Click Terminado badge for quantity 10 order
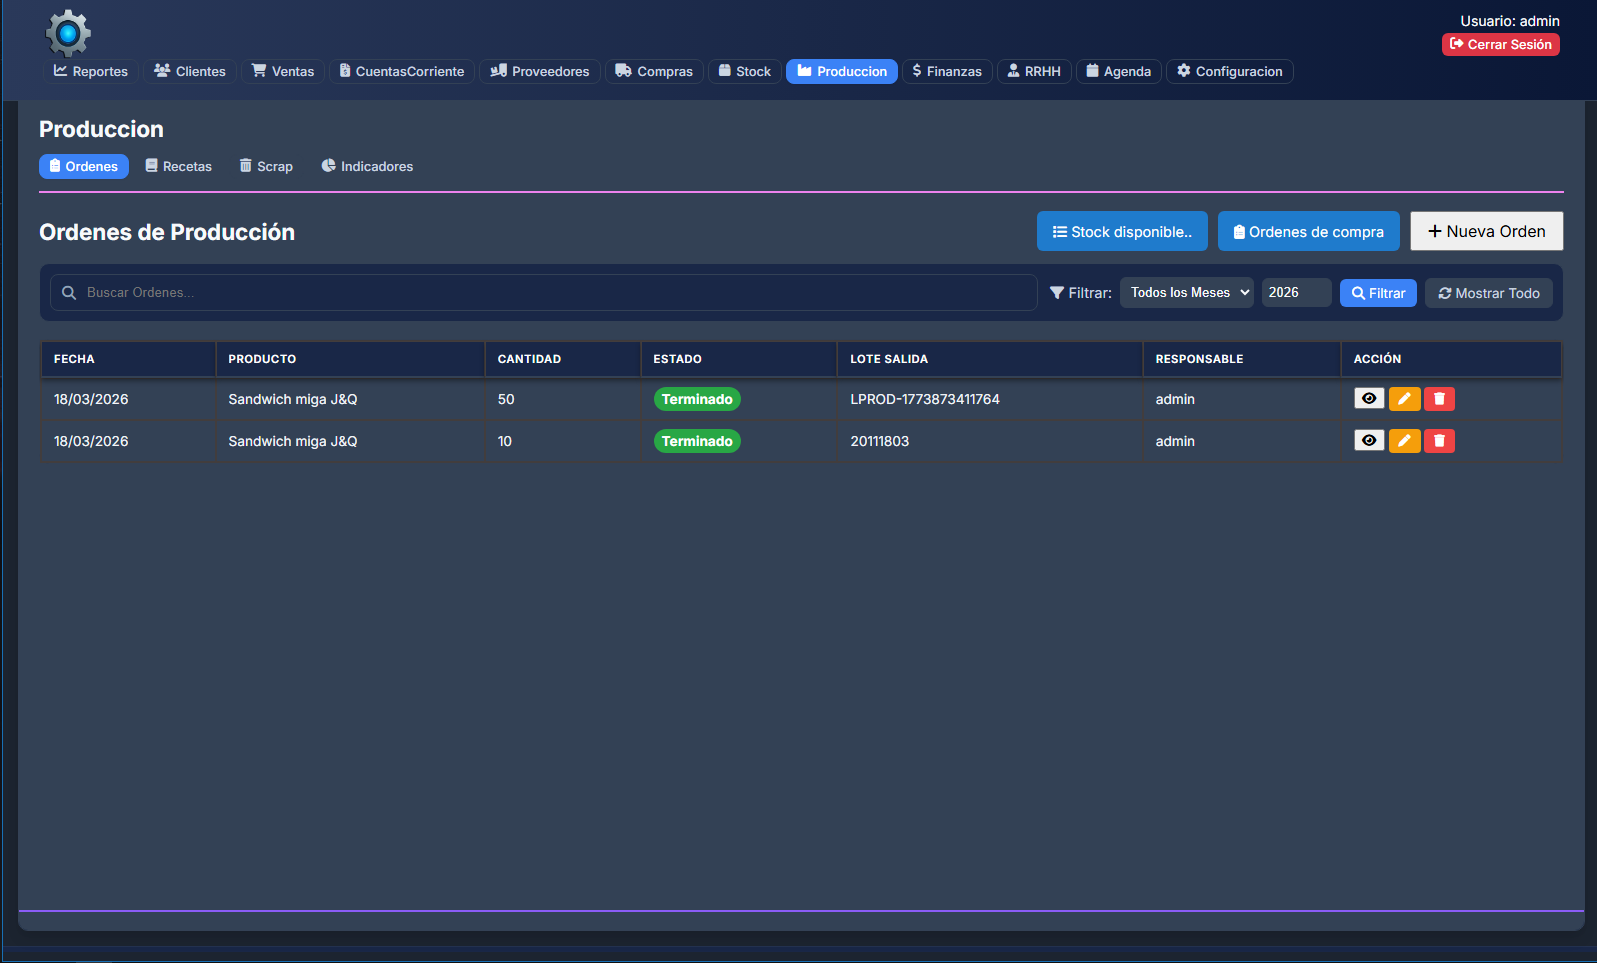This screenshot has height=963, width=1597. click(x=697, y=441)
